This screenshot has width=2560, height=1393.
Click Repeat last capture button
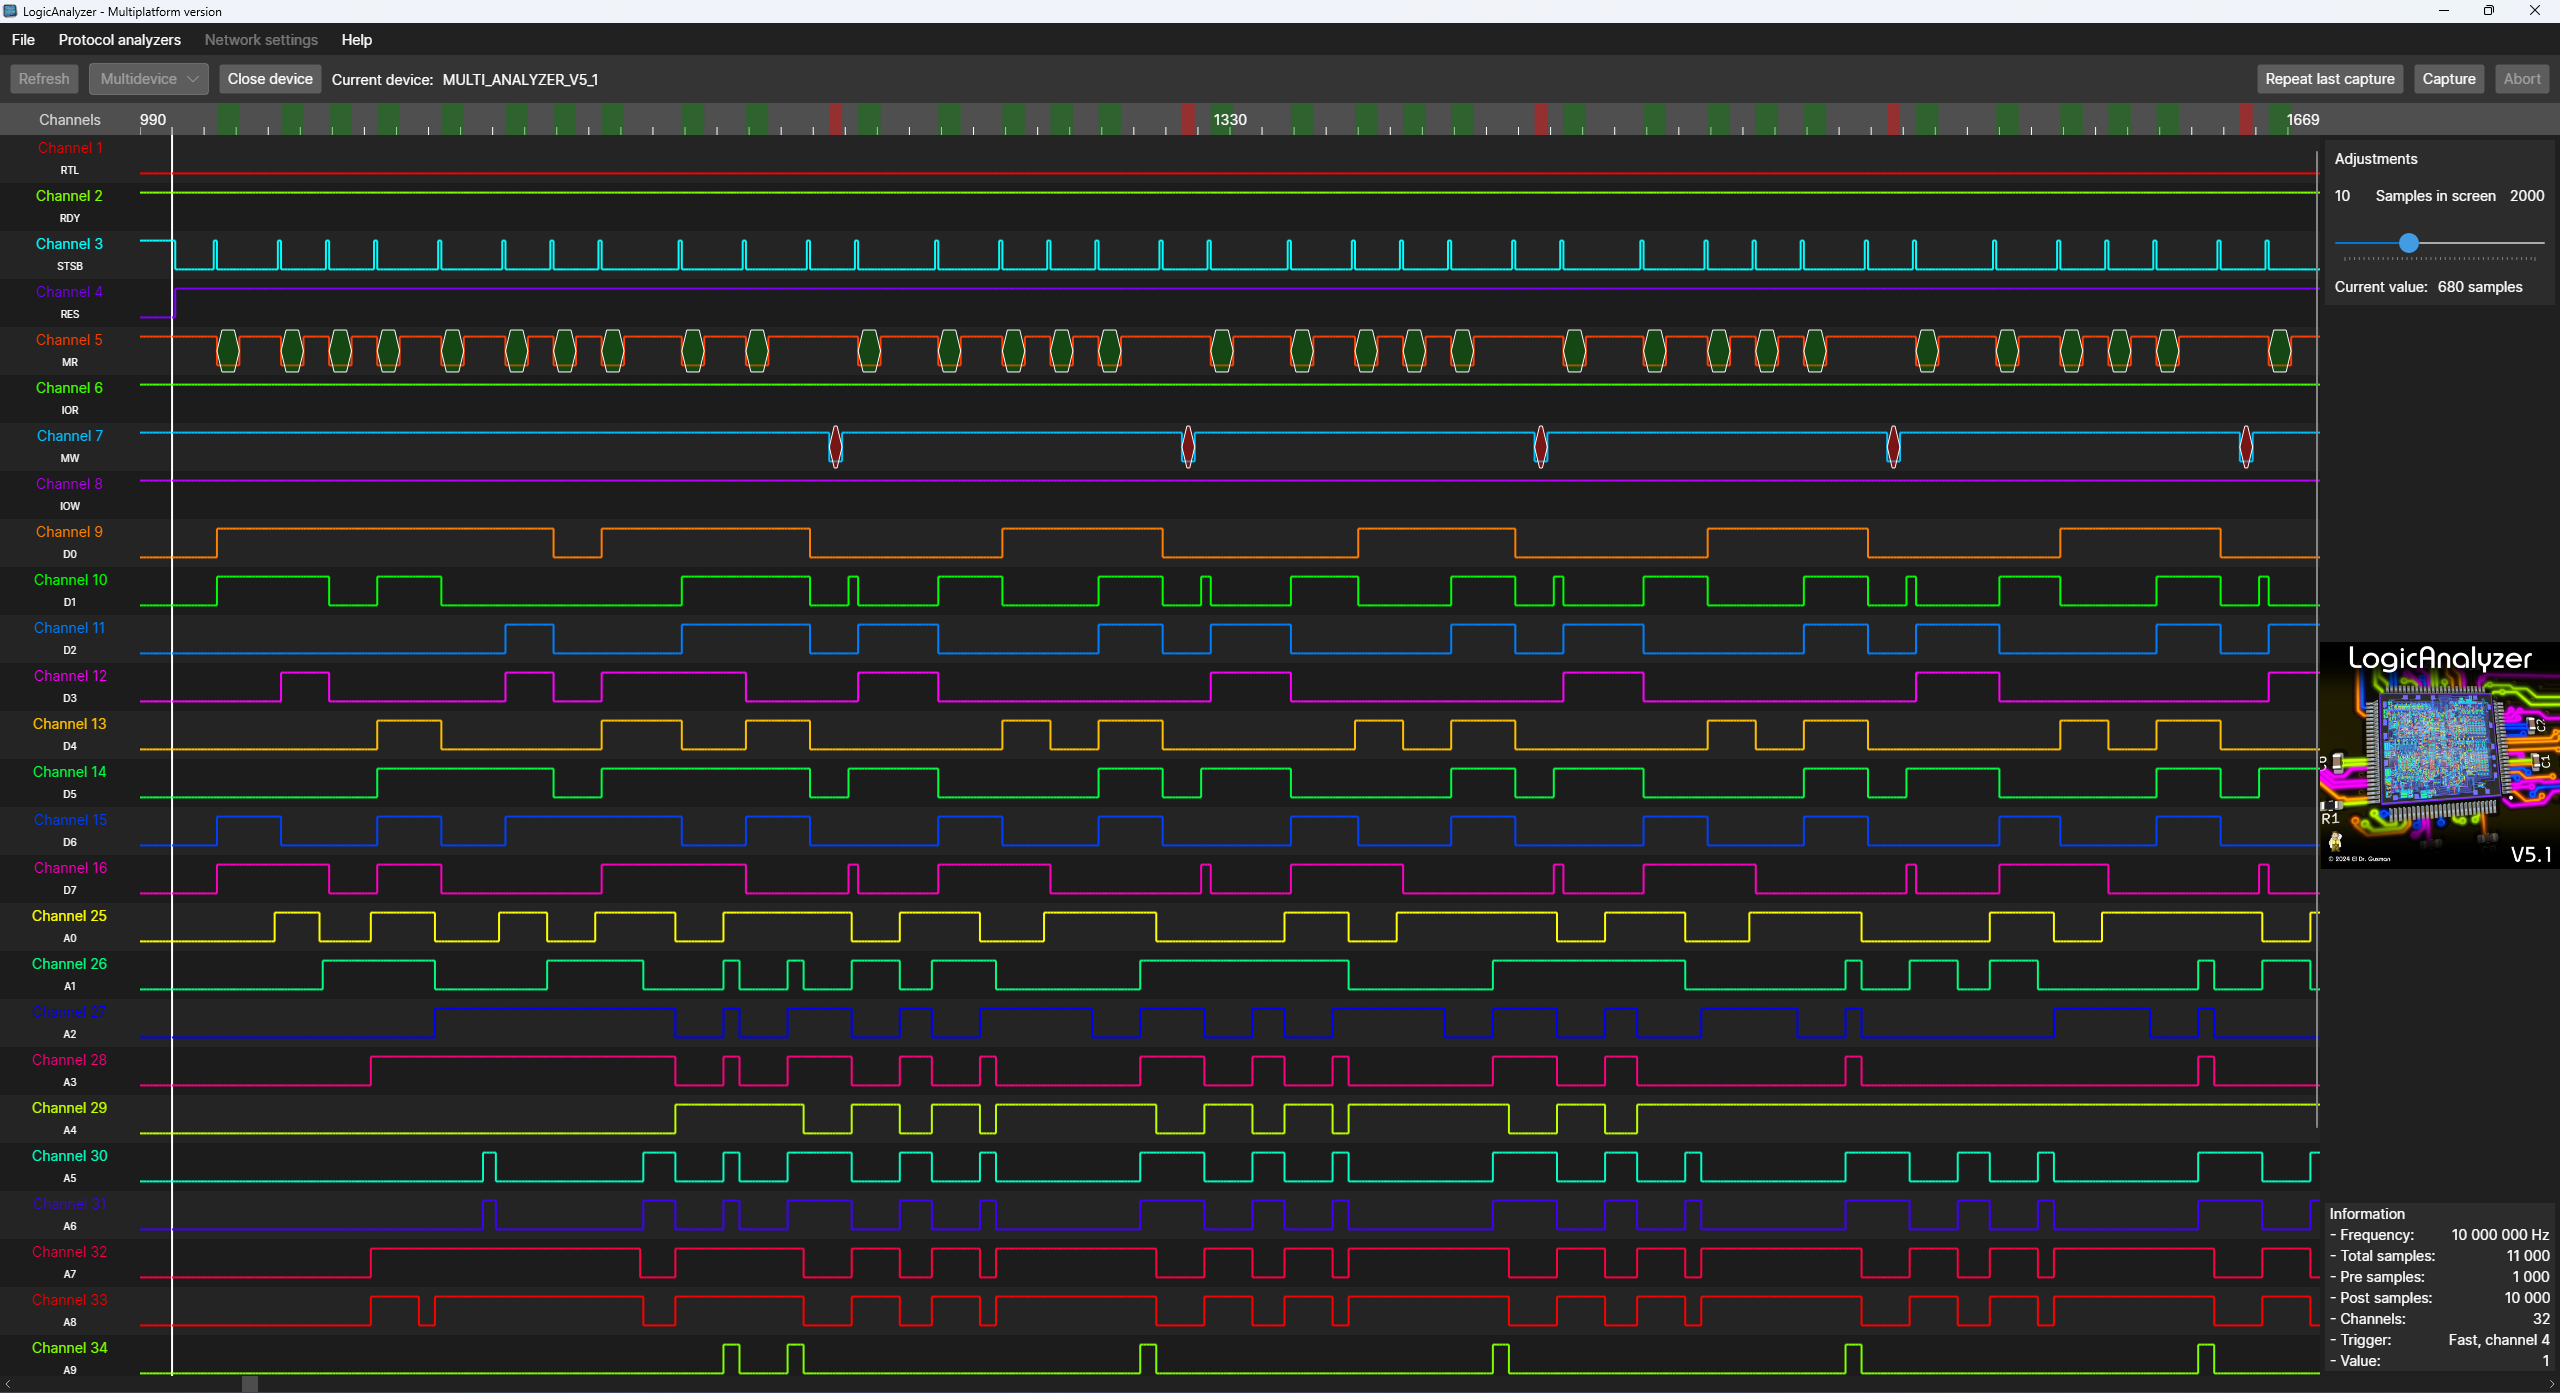click(2330, 79)
